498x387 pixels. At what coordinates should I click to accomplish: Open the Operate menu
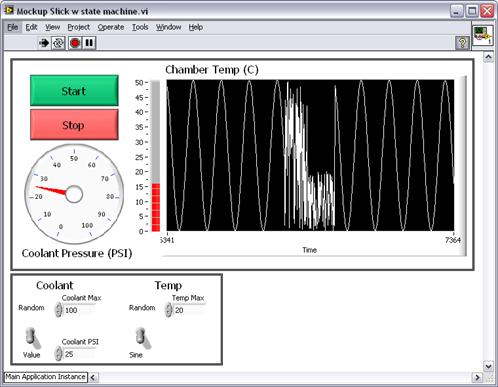[111, 27]
